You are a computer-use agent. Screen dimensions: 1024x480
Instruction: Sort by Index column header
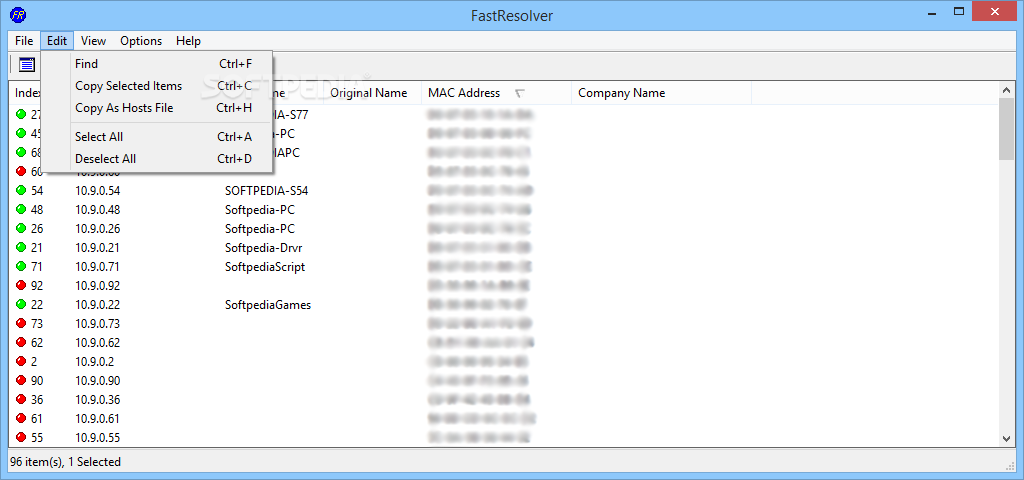point(26,93)
